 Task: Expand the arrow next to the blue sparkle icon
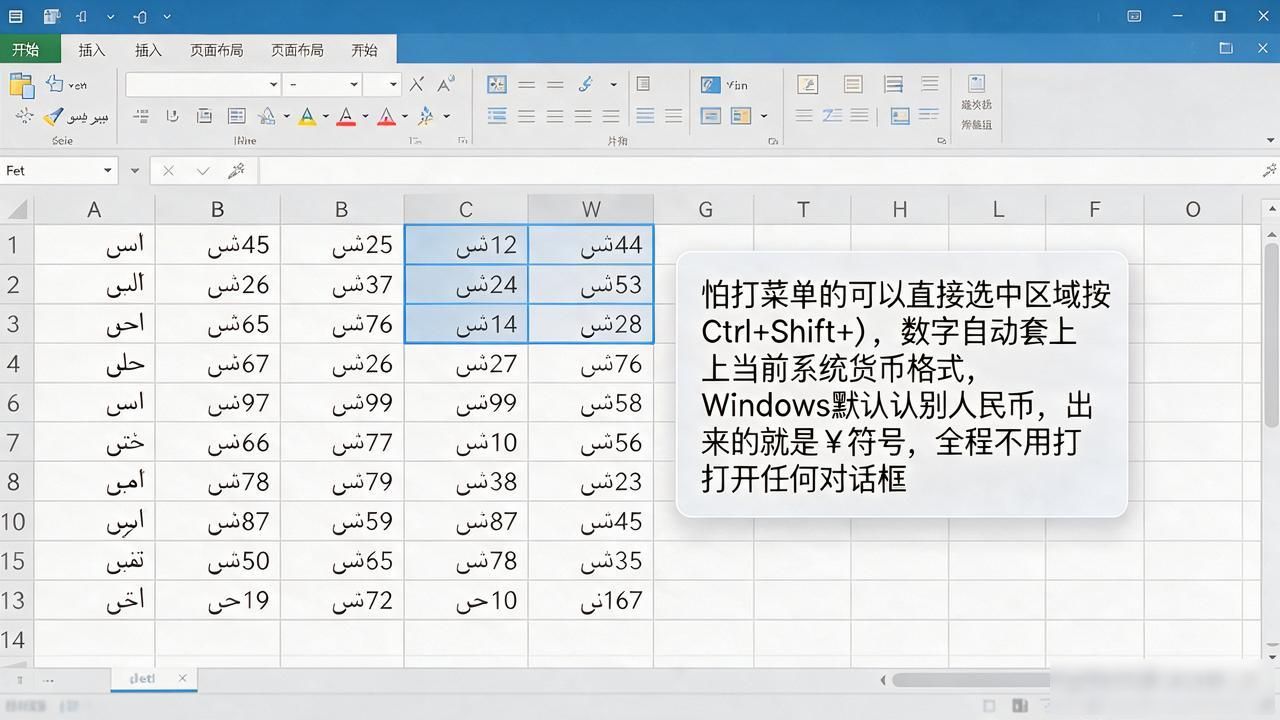click(x=446, y=117)
